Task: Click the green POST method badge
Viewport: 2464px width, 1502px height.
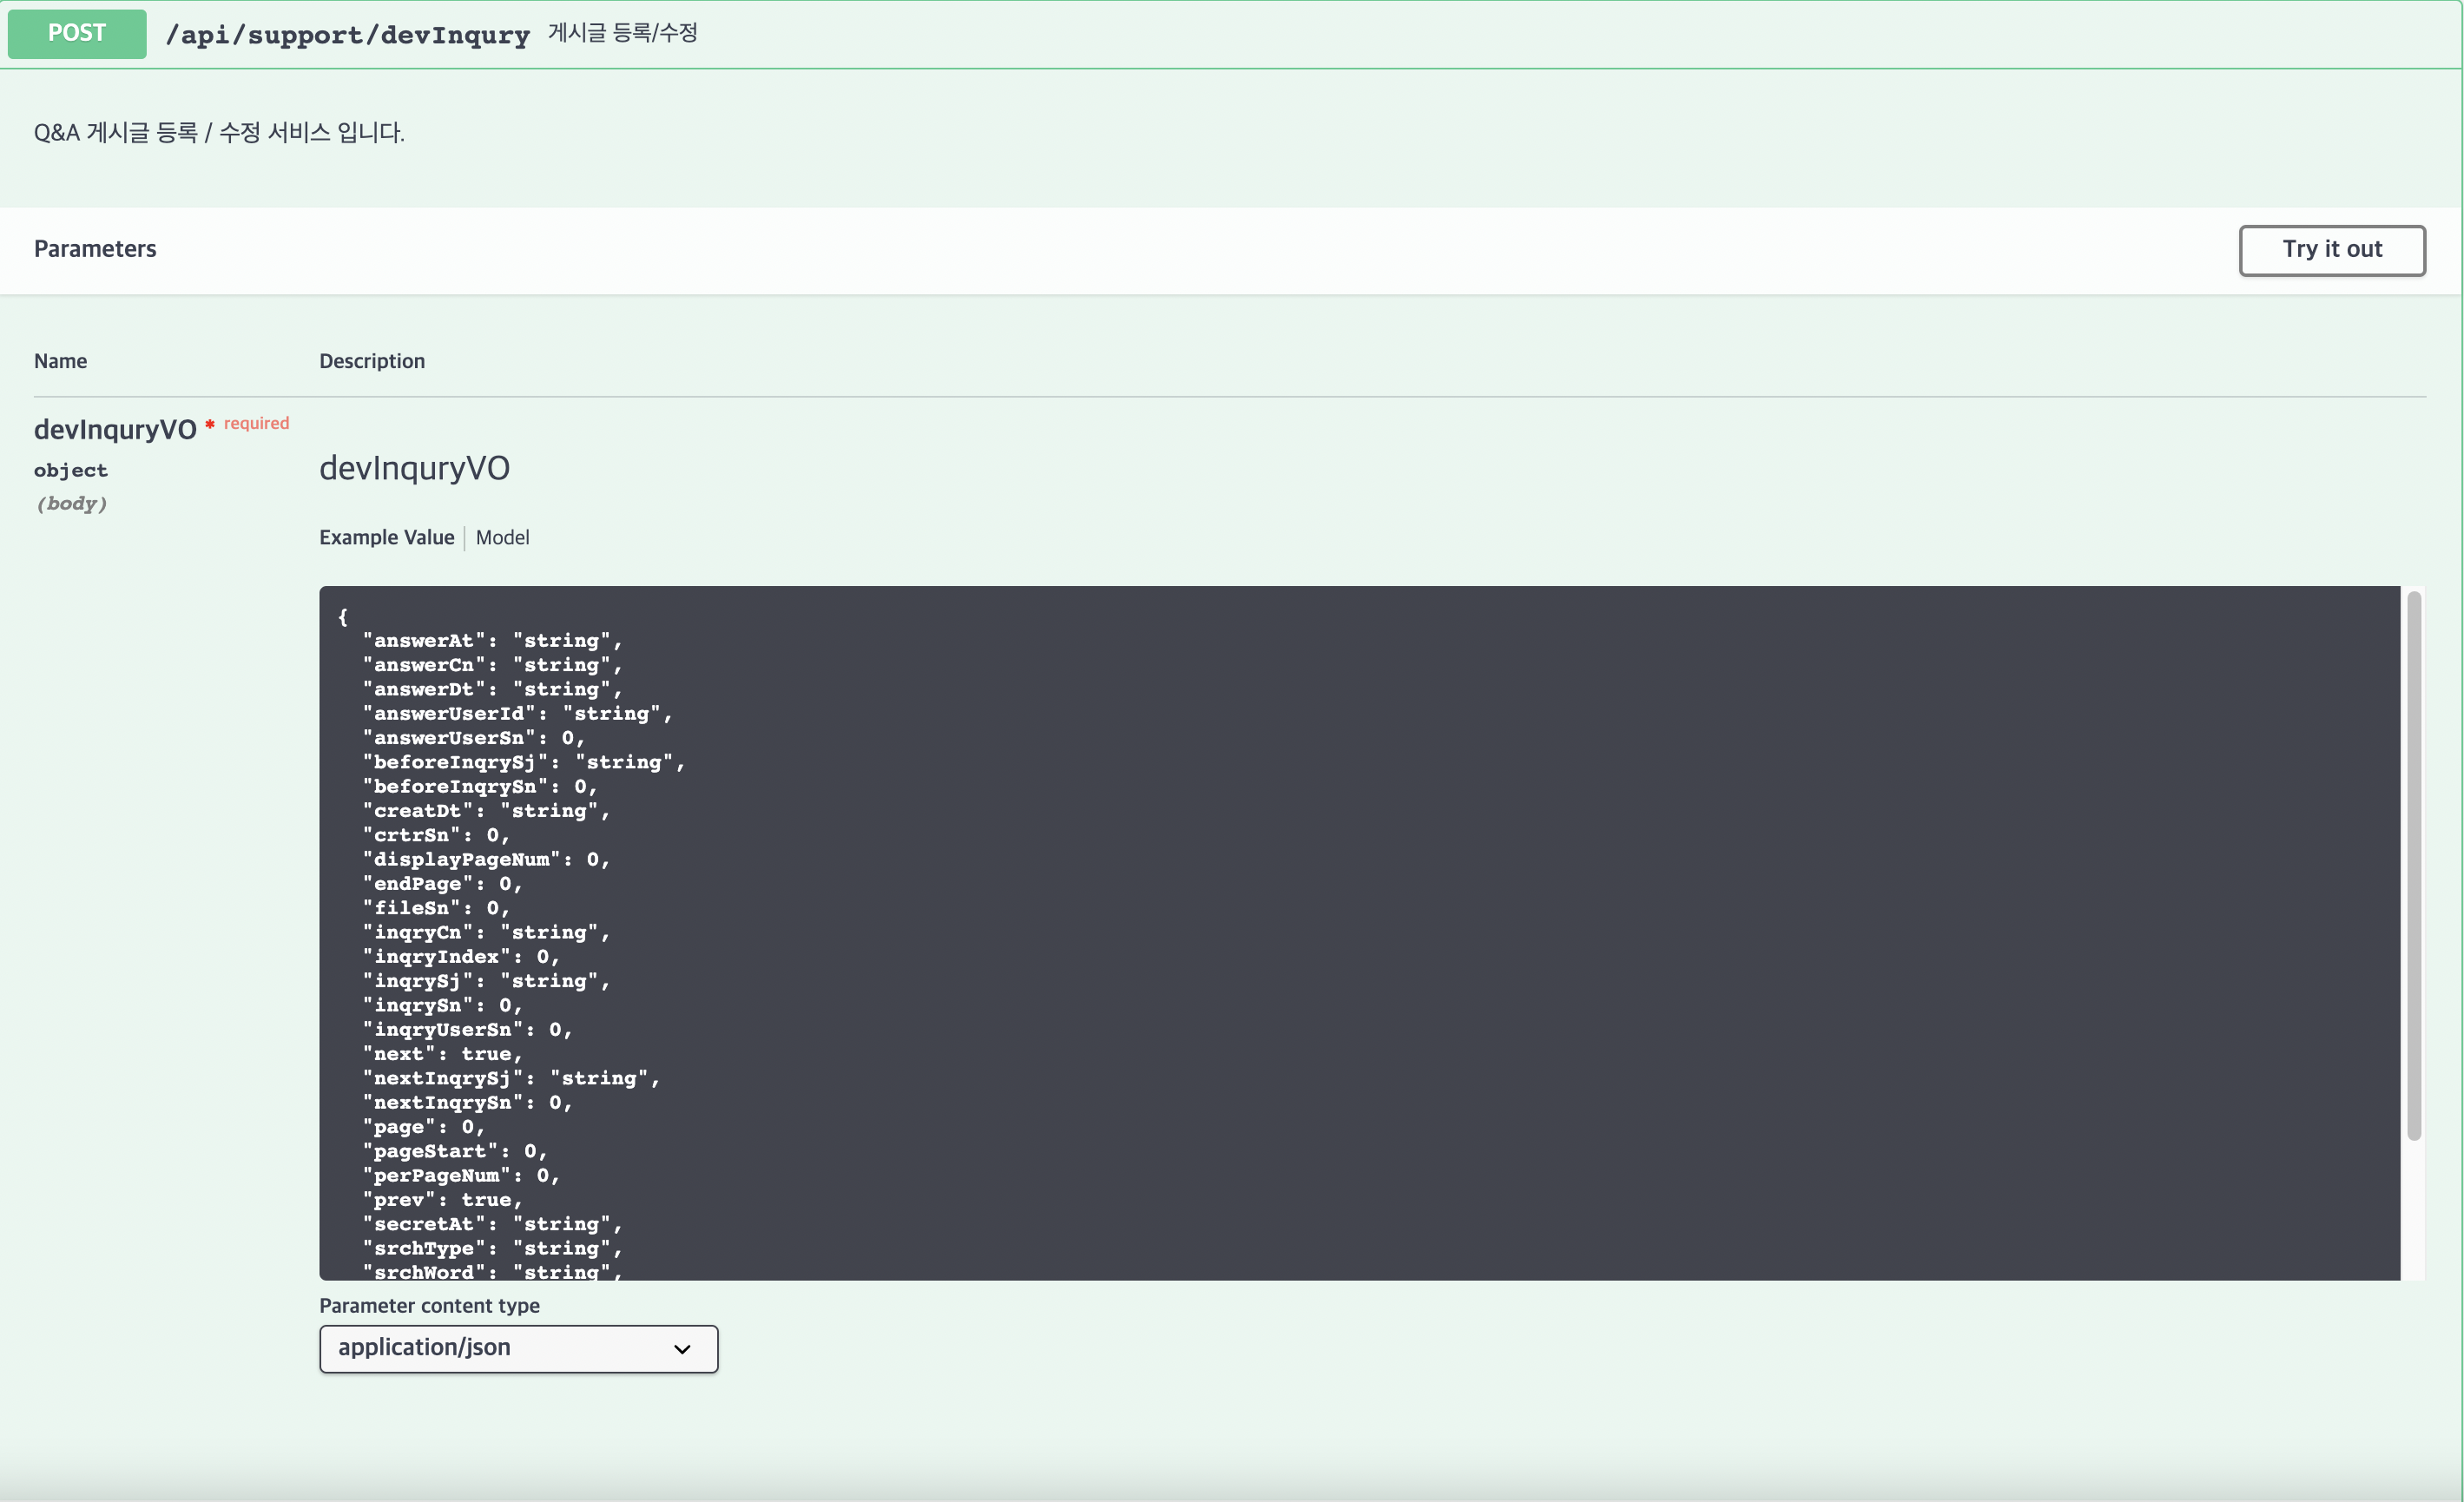Action: (77, 34)
